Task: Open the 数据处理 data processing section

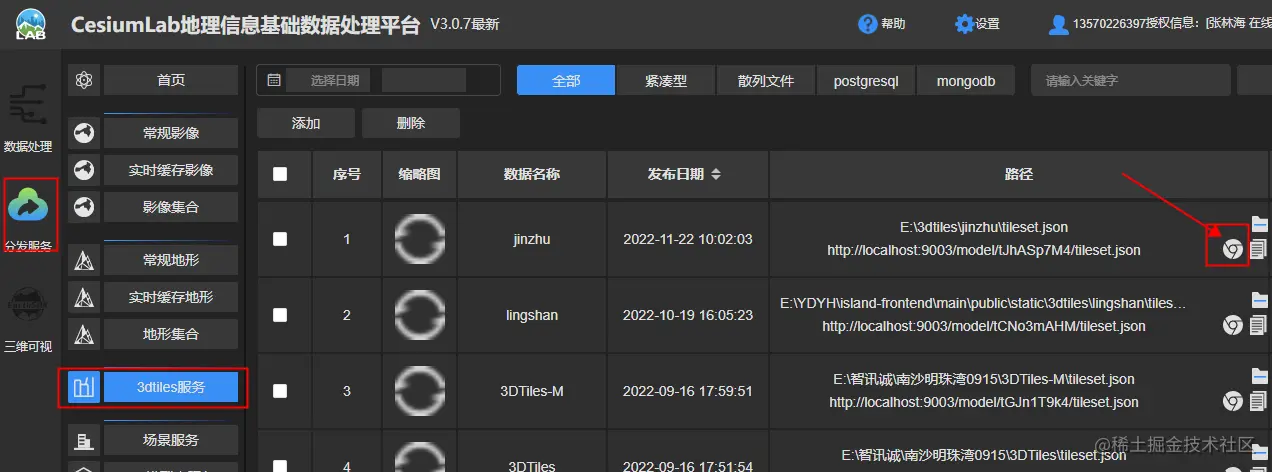Action: pos(28,118)
